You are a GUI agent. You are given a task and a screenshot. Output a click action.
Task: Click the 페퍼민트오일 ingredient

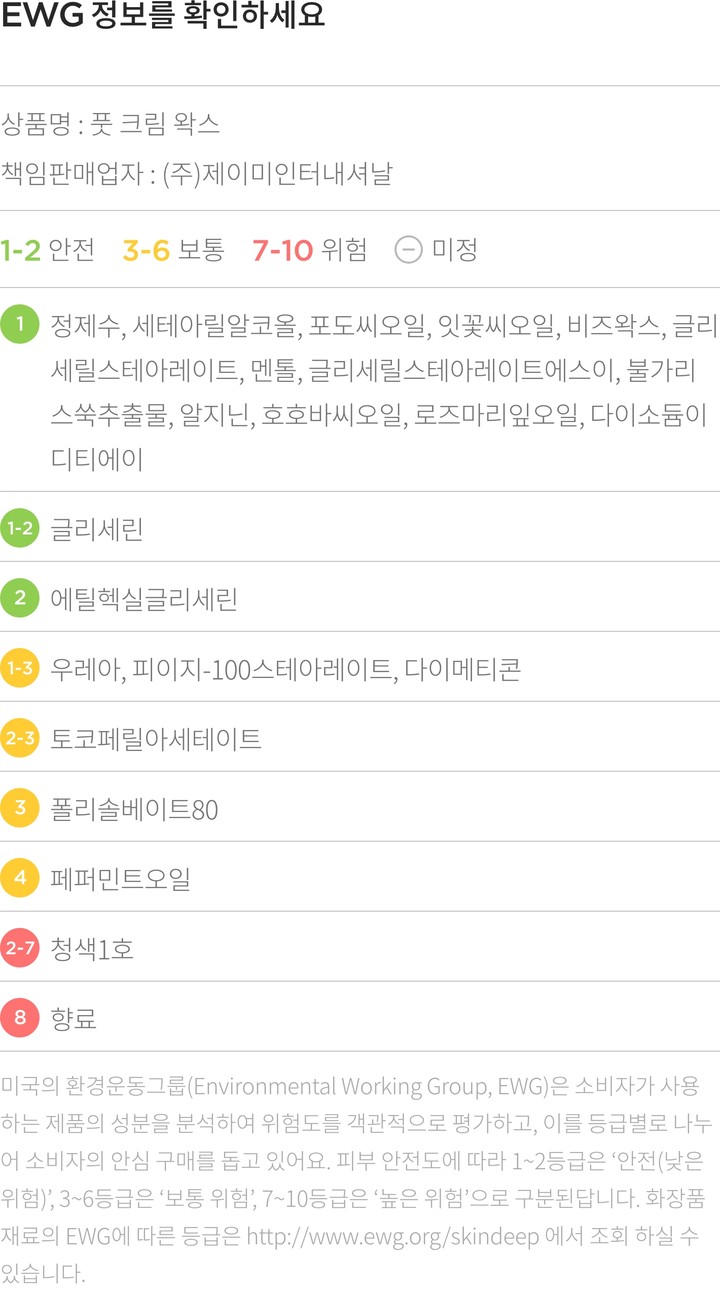tap(120, 879)
